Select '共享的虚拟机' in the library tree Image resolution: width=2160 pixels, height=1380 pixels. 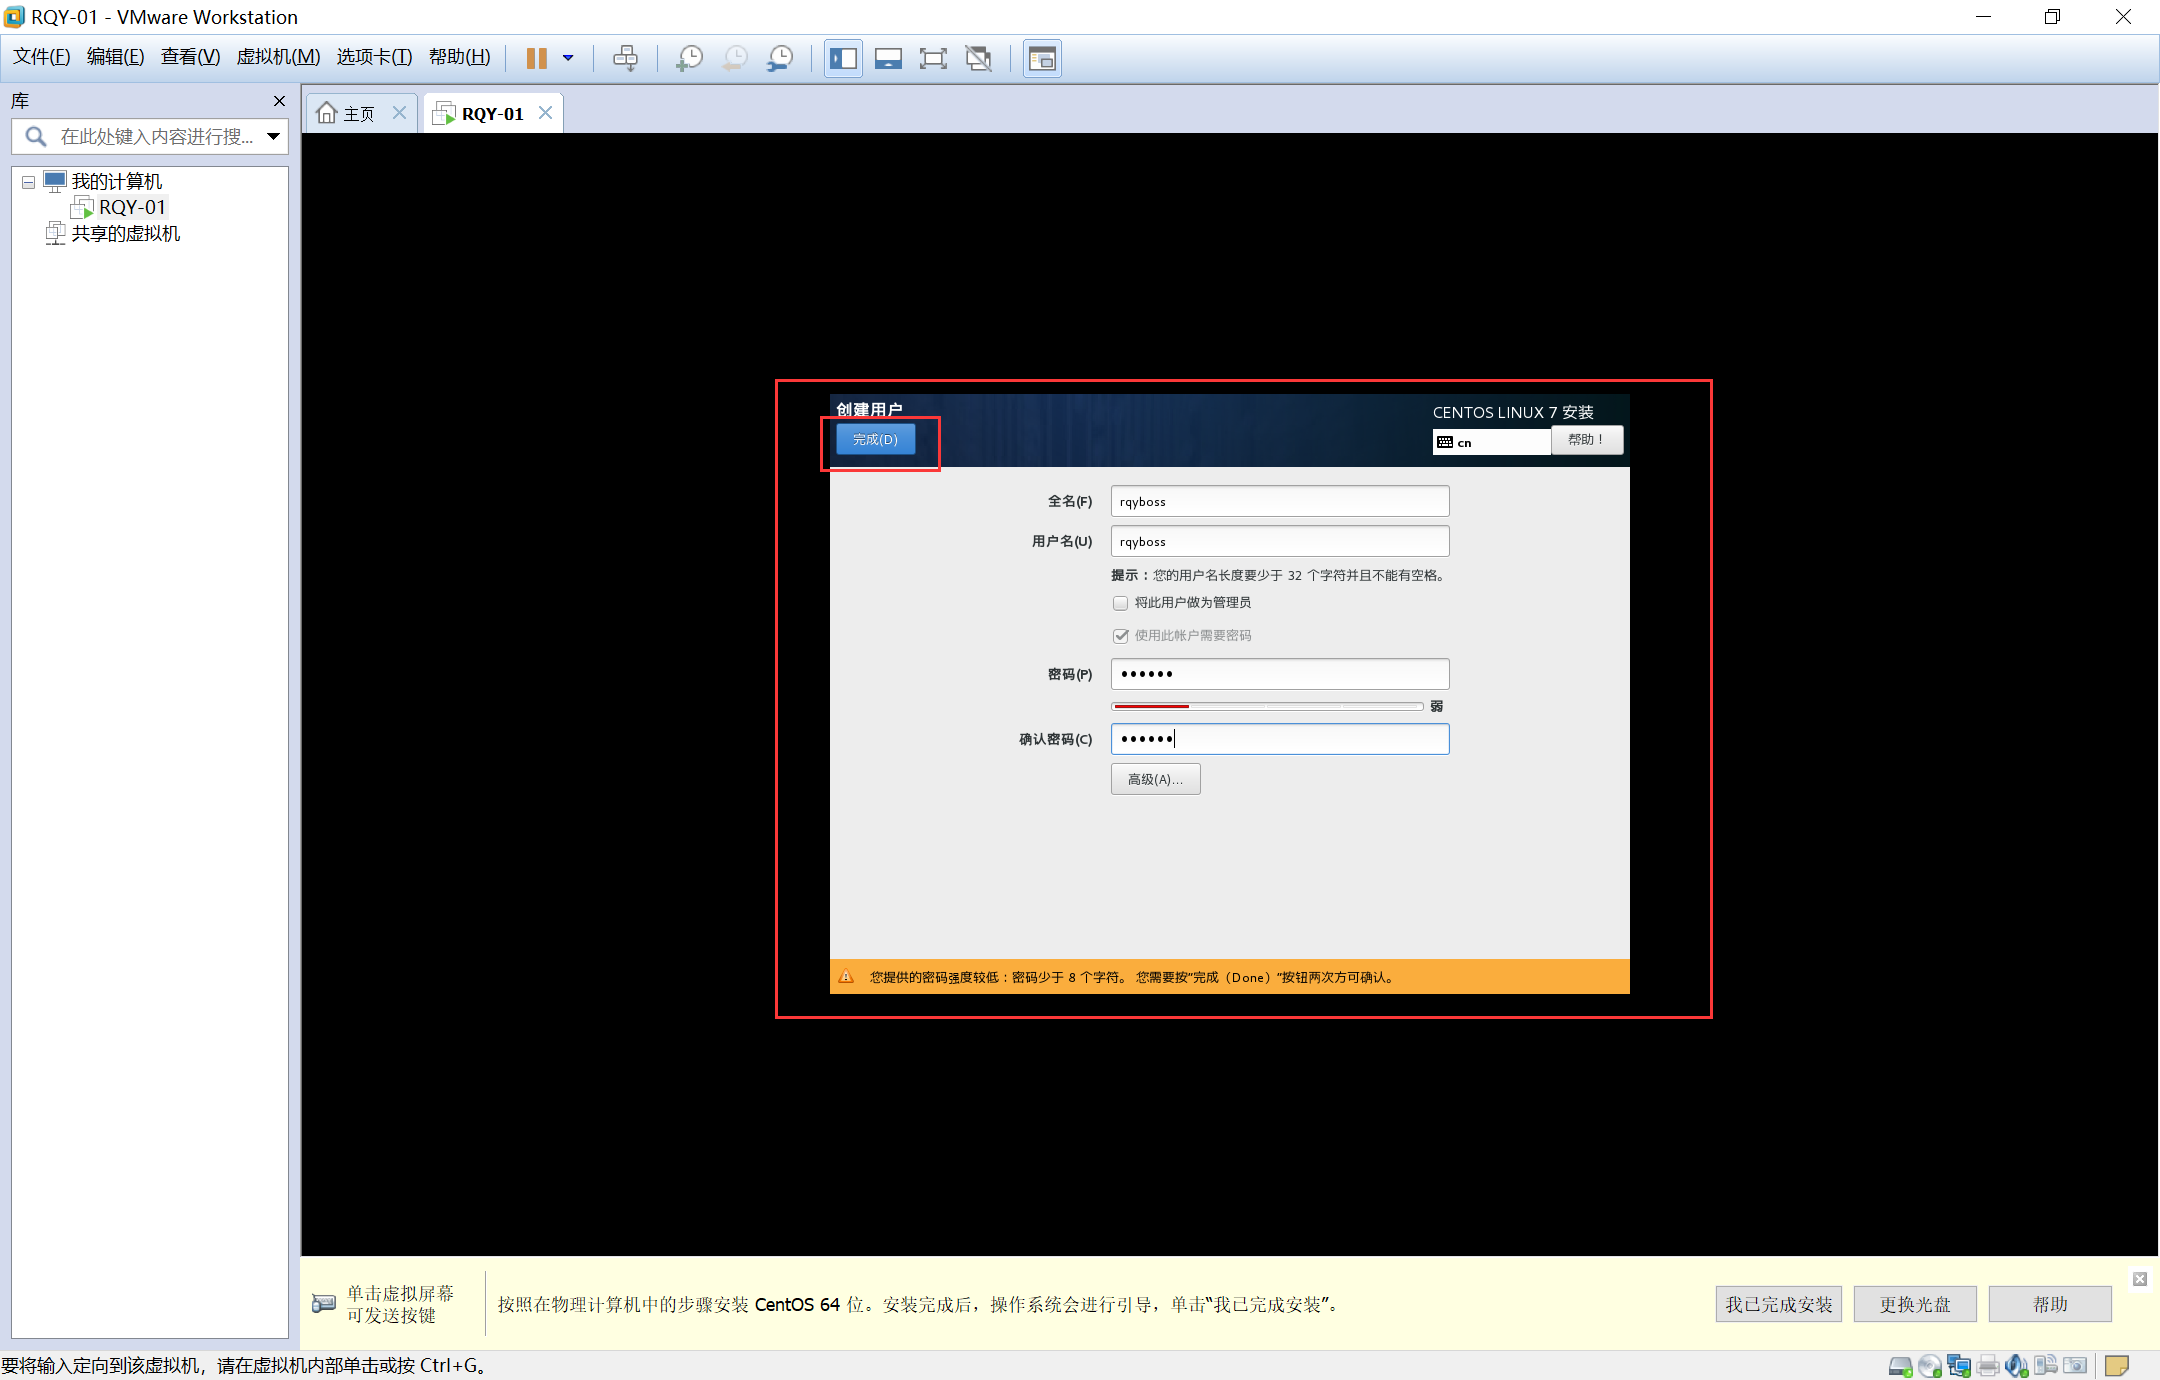click(x=125, y=233)
